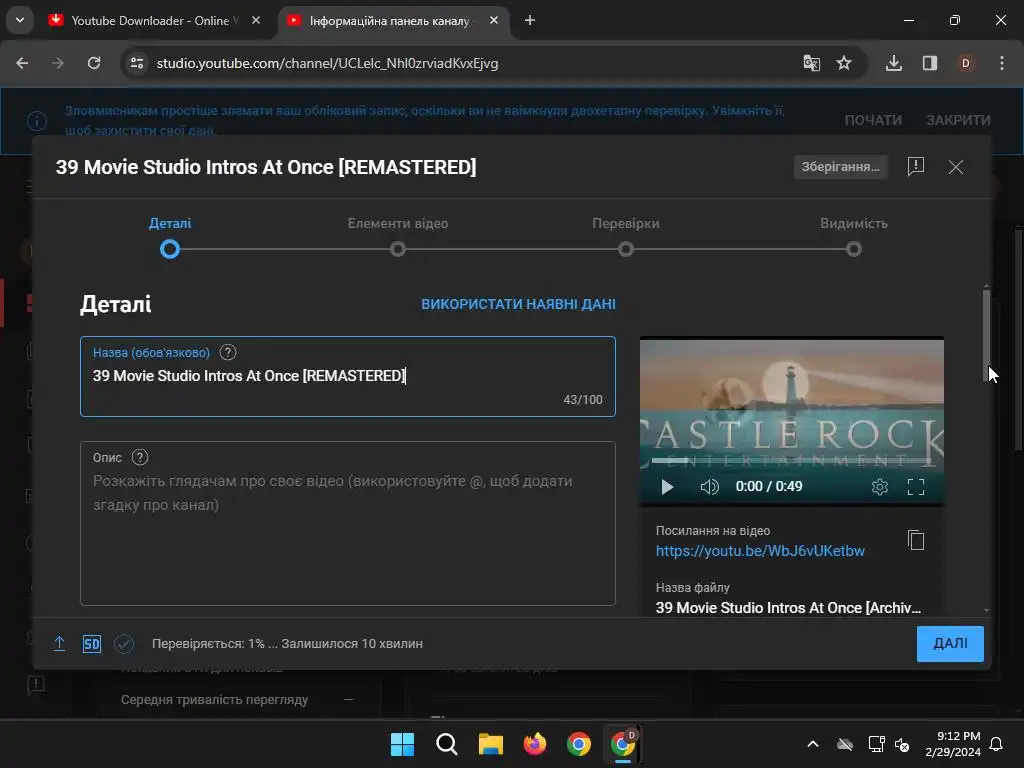Open the youtu.be video link
This screenshot has height=768, width=1024.
click(760, 551)
